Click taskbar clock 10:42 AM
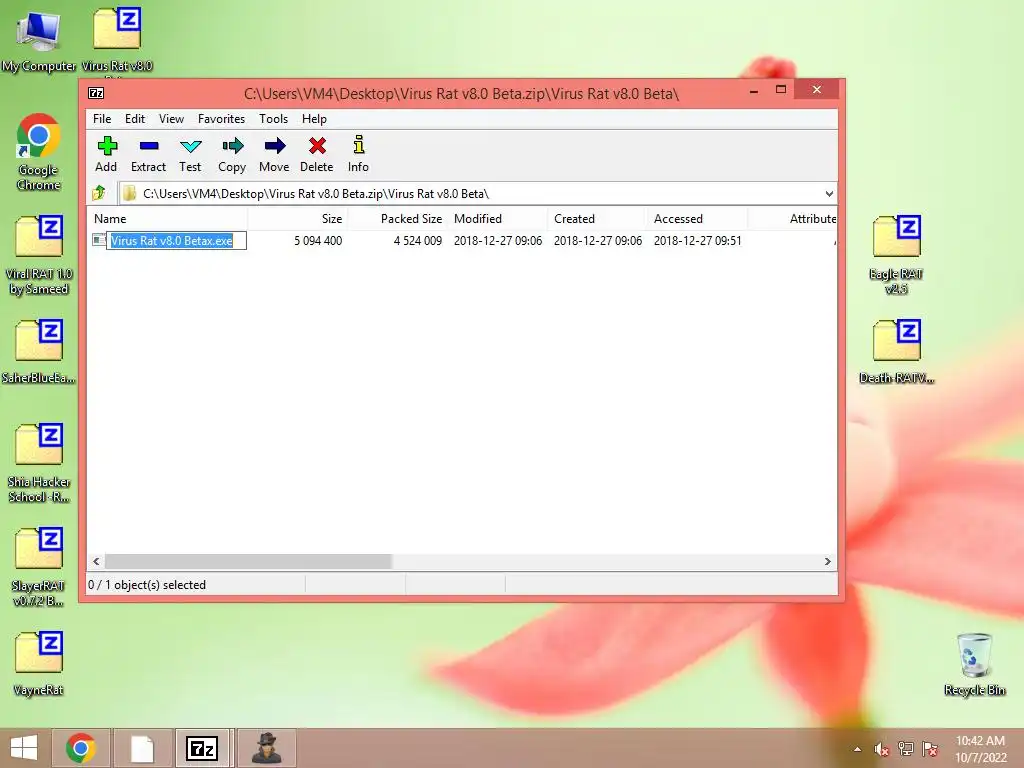The width and height of the screenshot is (1024, 768). point(980,741)
